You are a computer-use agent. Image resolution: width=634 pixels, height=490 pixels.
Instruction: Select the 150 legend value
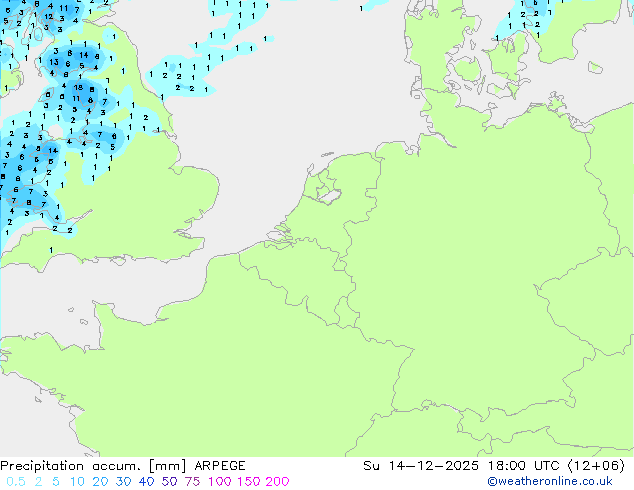pos(249,482)
